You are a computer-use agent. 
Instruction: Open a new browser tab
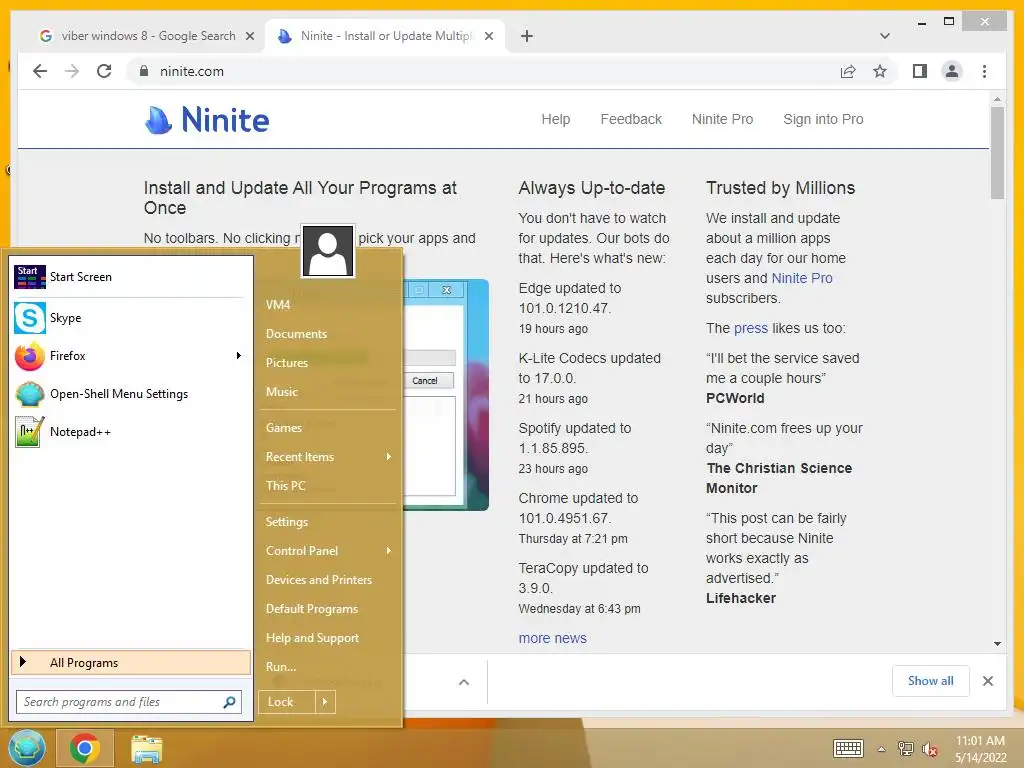click(x=526, y=36)
